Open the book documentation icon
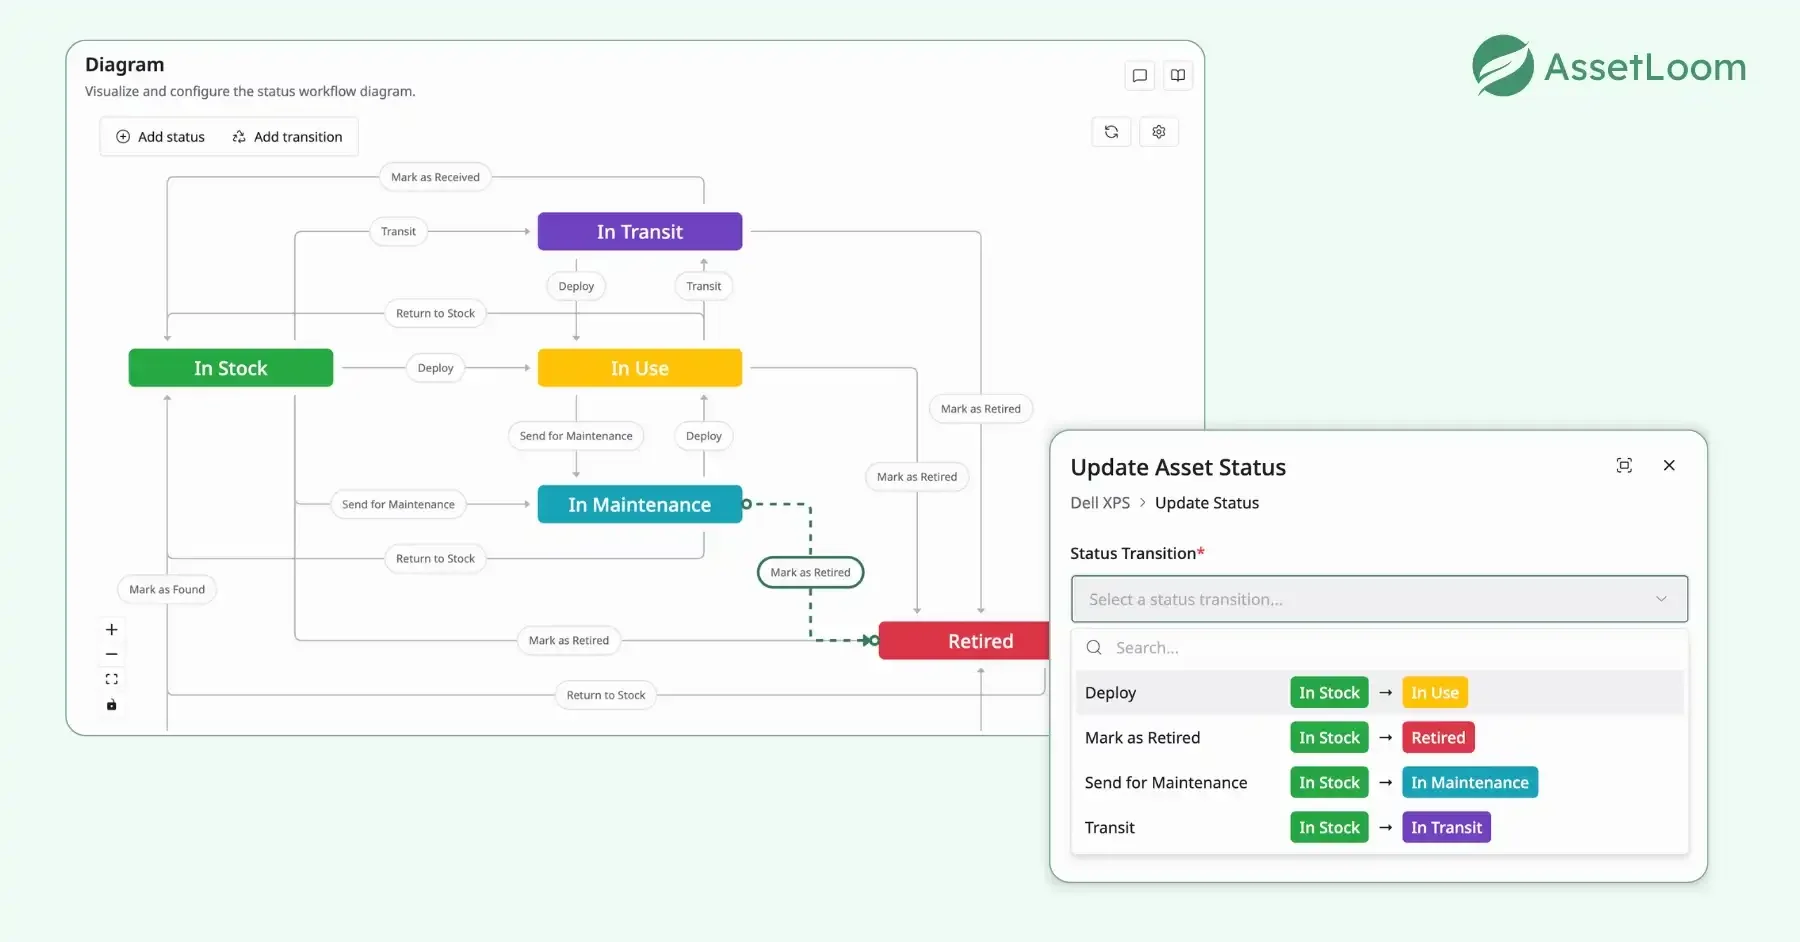The width and height of the screenshot is (1800, 942). [x=1178, y=76]
